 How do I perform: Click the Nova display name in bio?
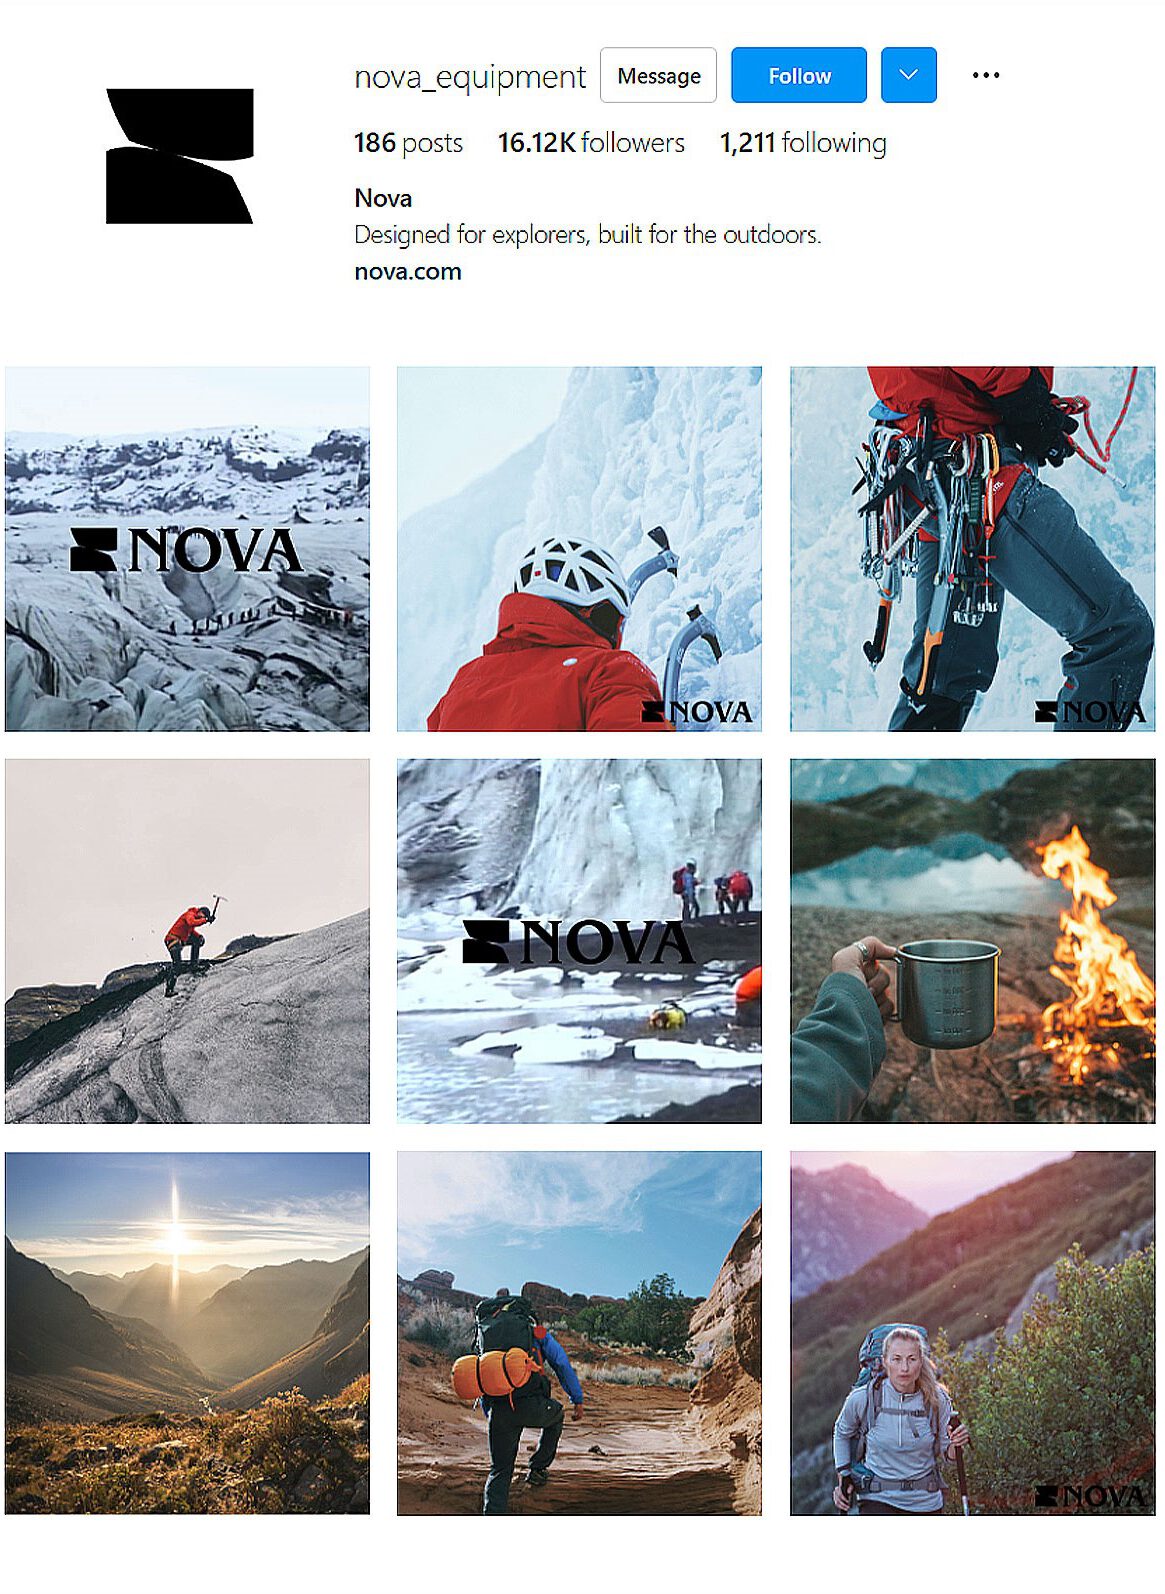point(383,198)
